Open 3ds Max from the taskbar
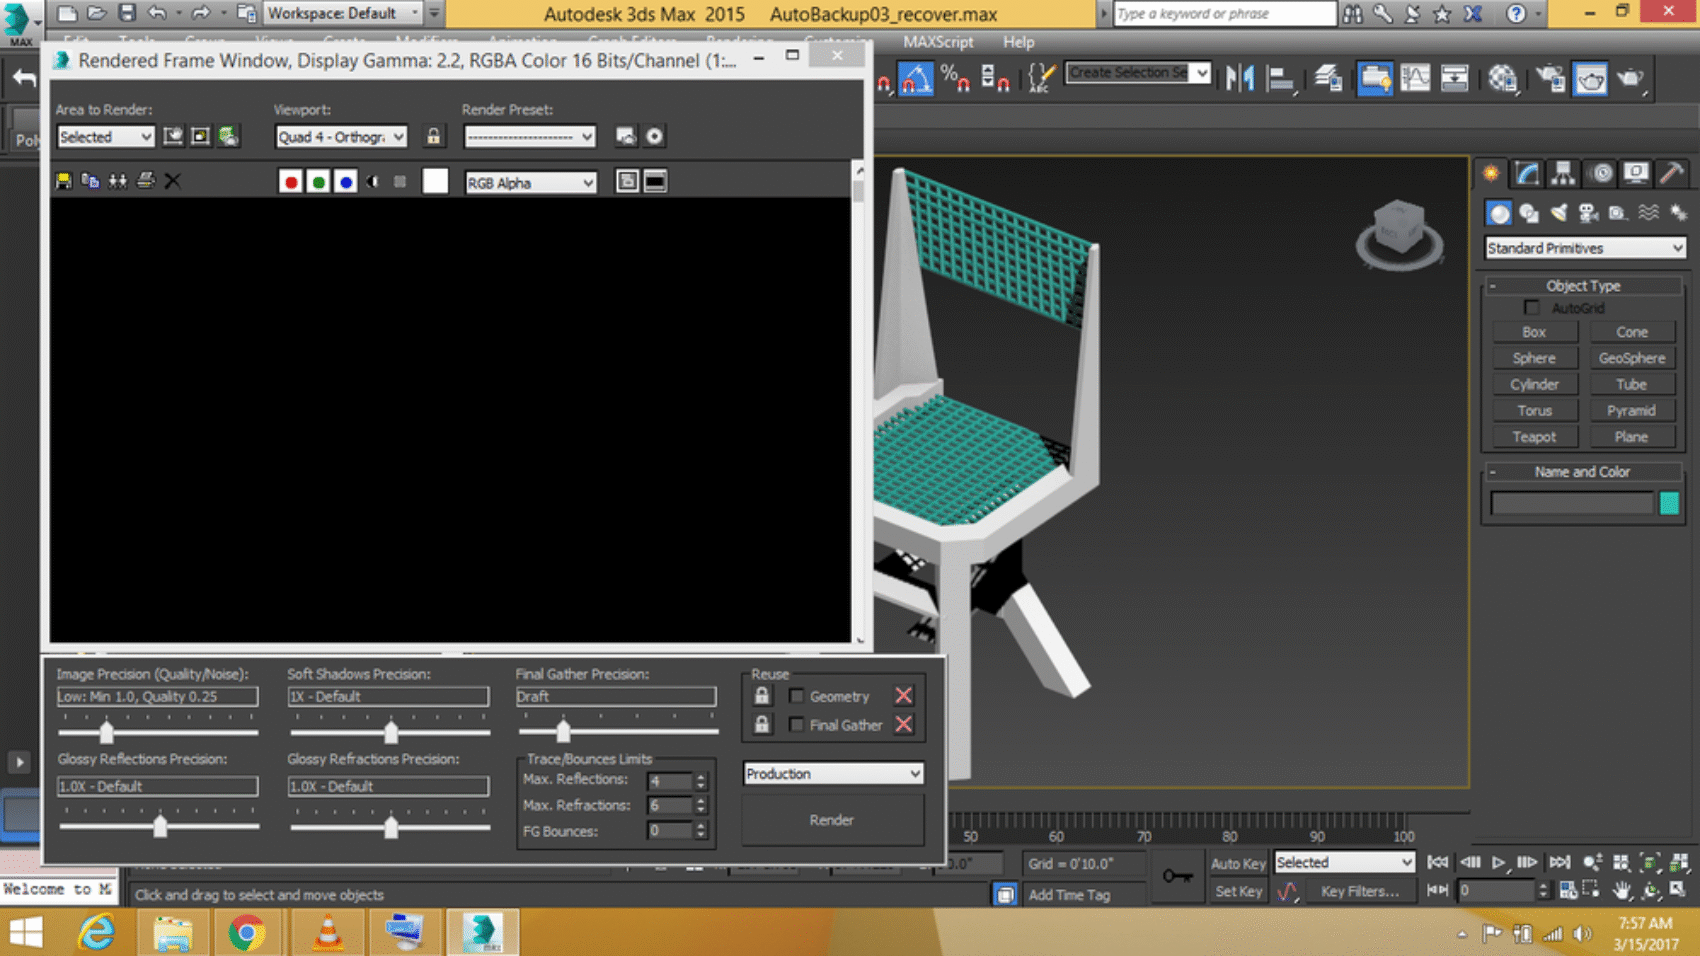The image size is (1700, 956). [485, 933]
